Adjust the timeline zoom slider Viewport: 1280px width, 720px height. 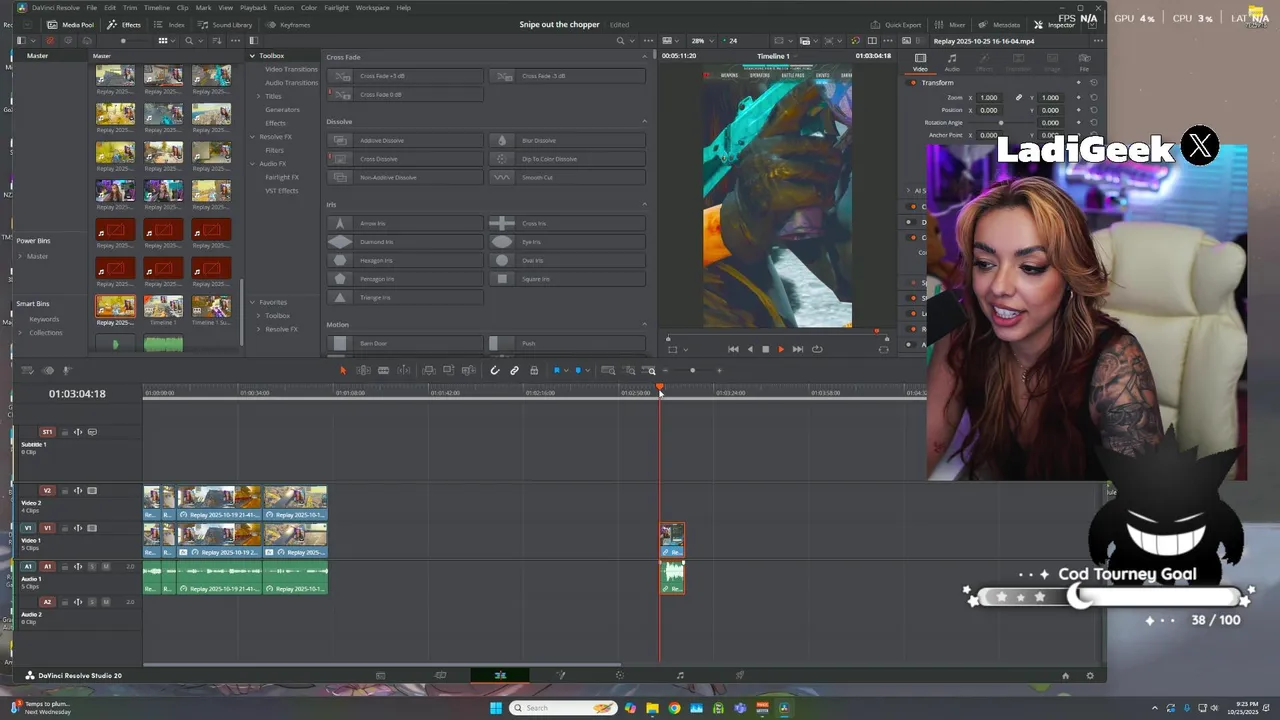(692, 371)
